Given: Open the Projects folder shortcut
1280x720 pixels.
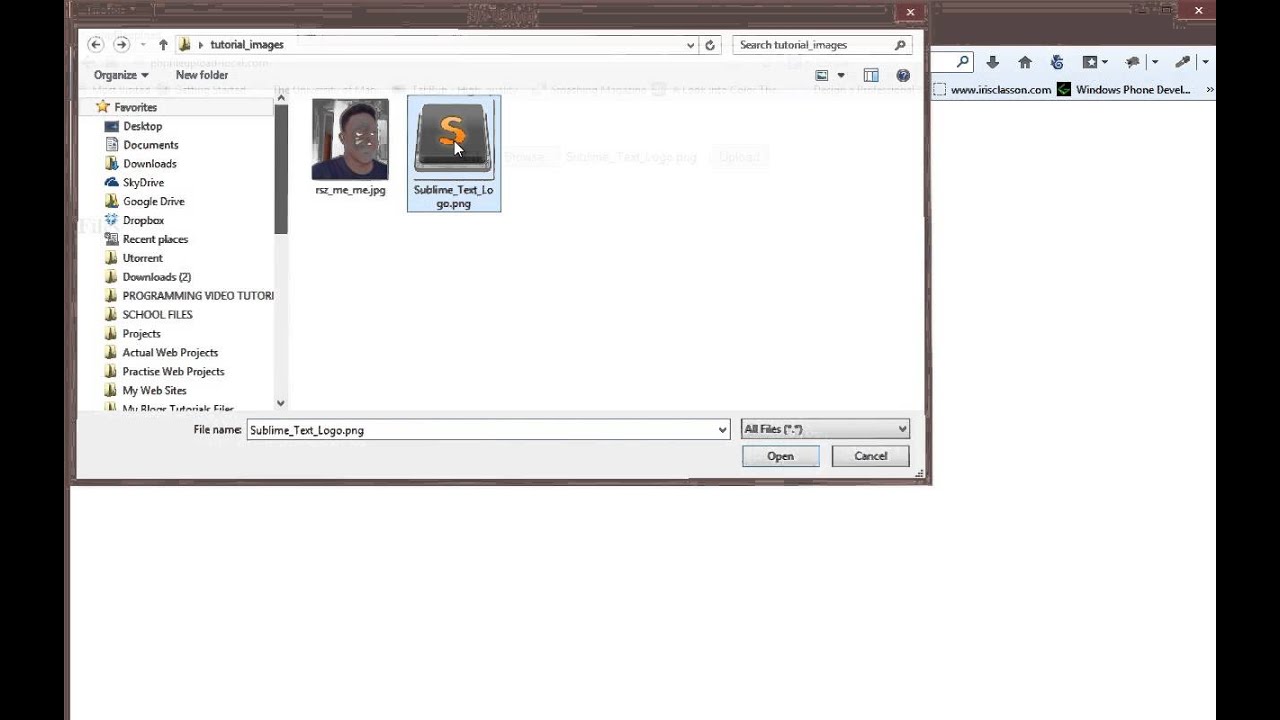Looking at the screenshot, I should point(141,334).
